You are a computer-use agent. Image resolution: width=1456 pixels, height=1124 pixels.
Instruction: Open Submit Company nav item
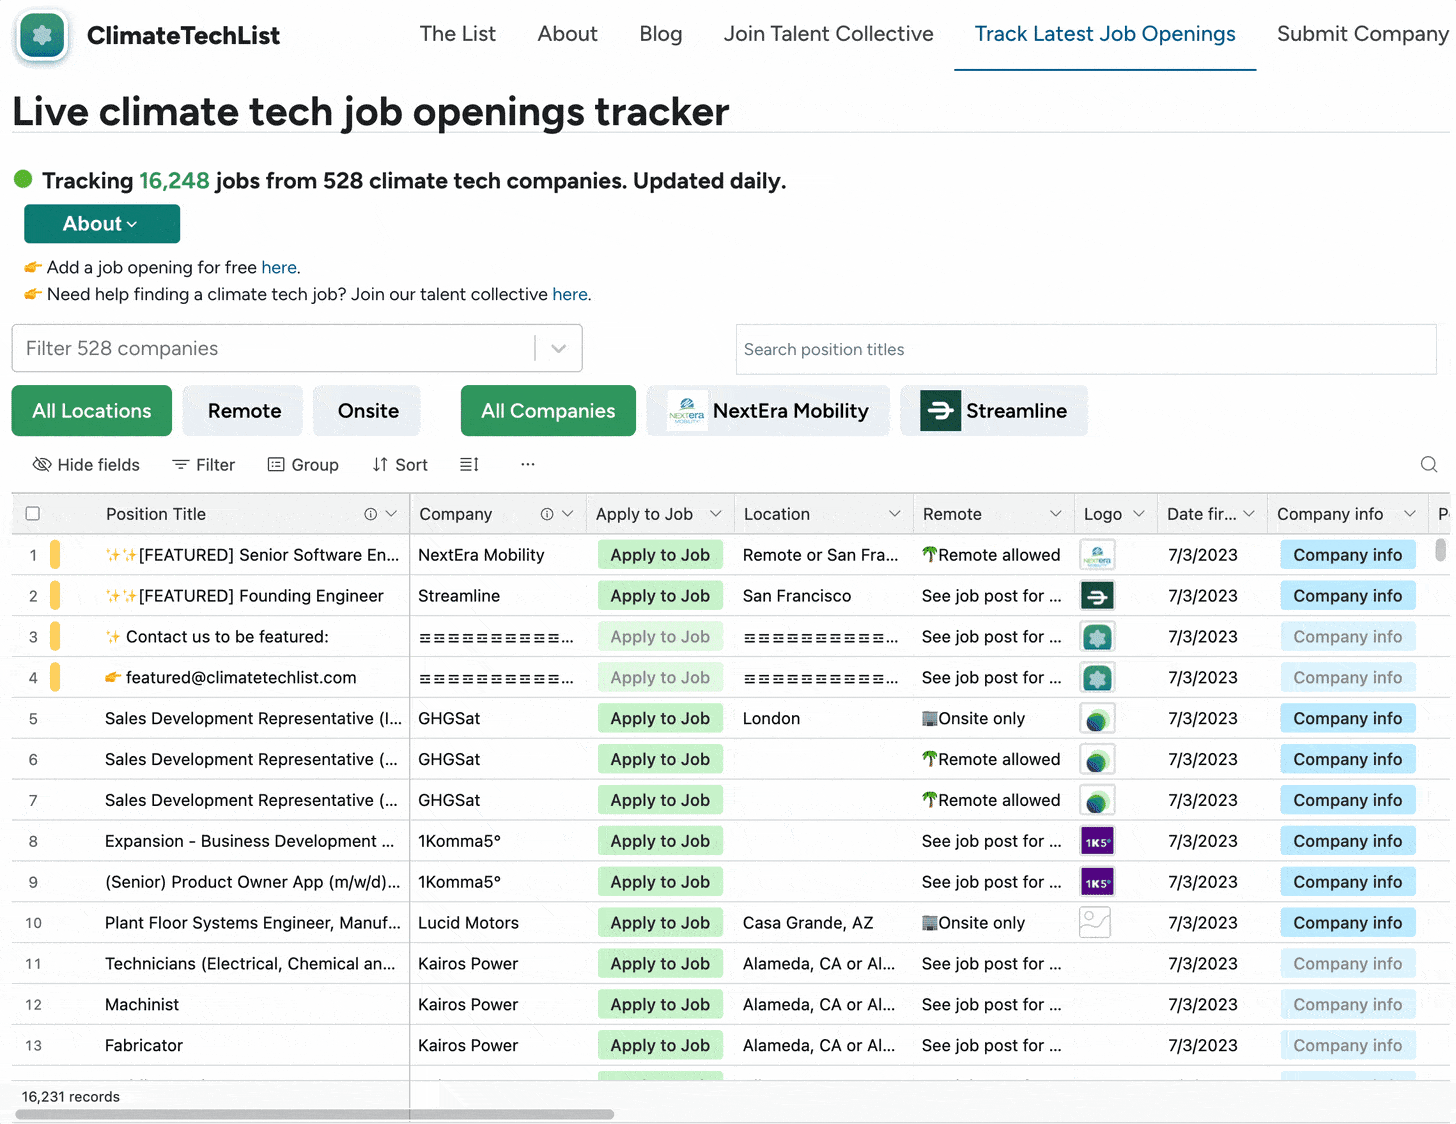point(1362,34)
